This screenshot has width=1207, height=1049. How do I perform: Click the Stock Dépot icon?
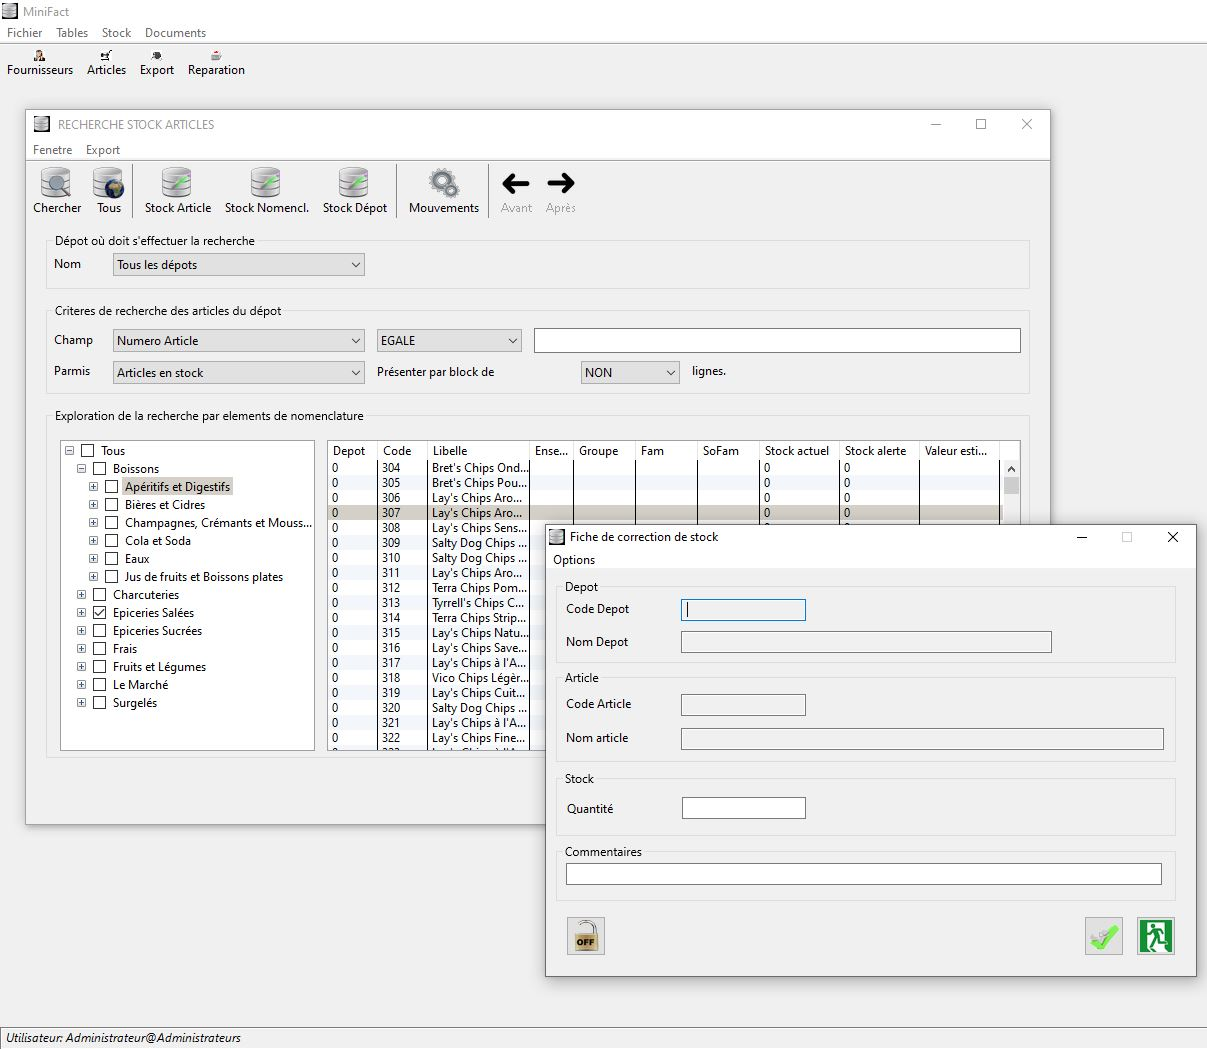pyautogui.click(x=354, y=185)
